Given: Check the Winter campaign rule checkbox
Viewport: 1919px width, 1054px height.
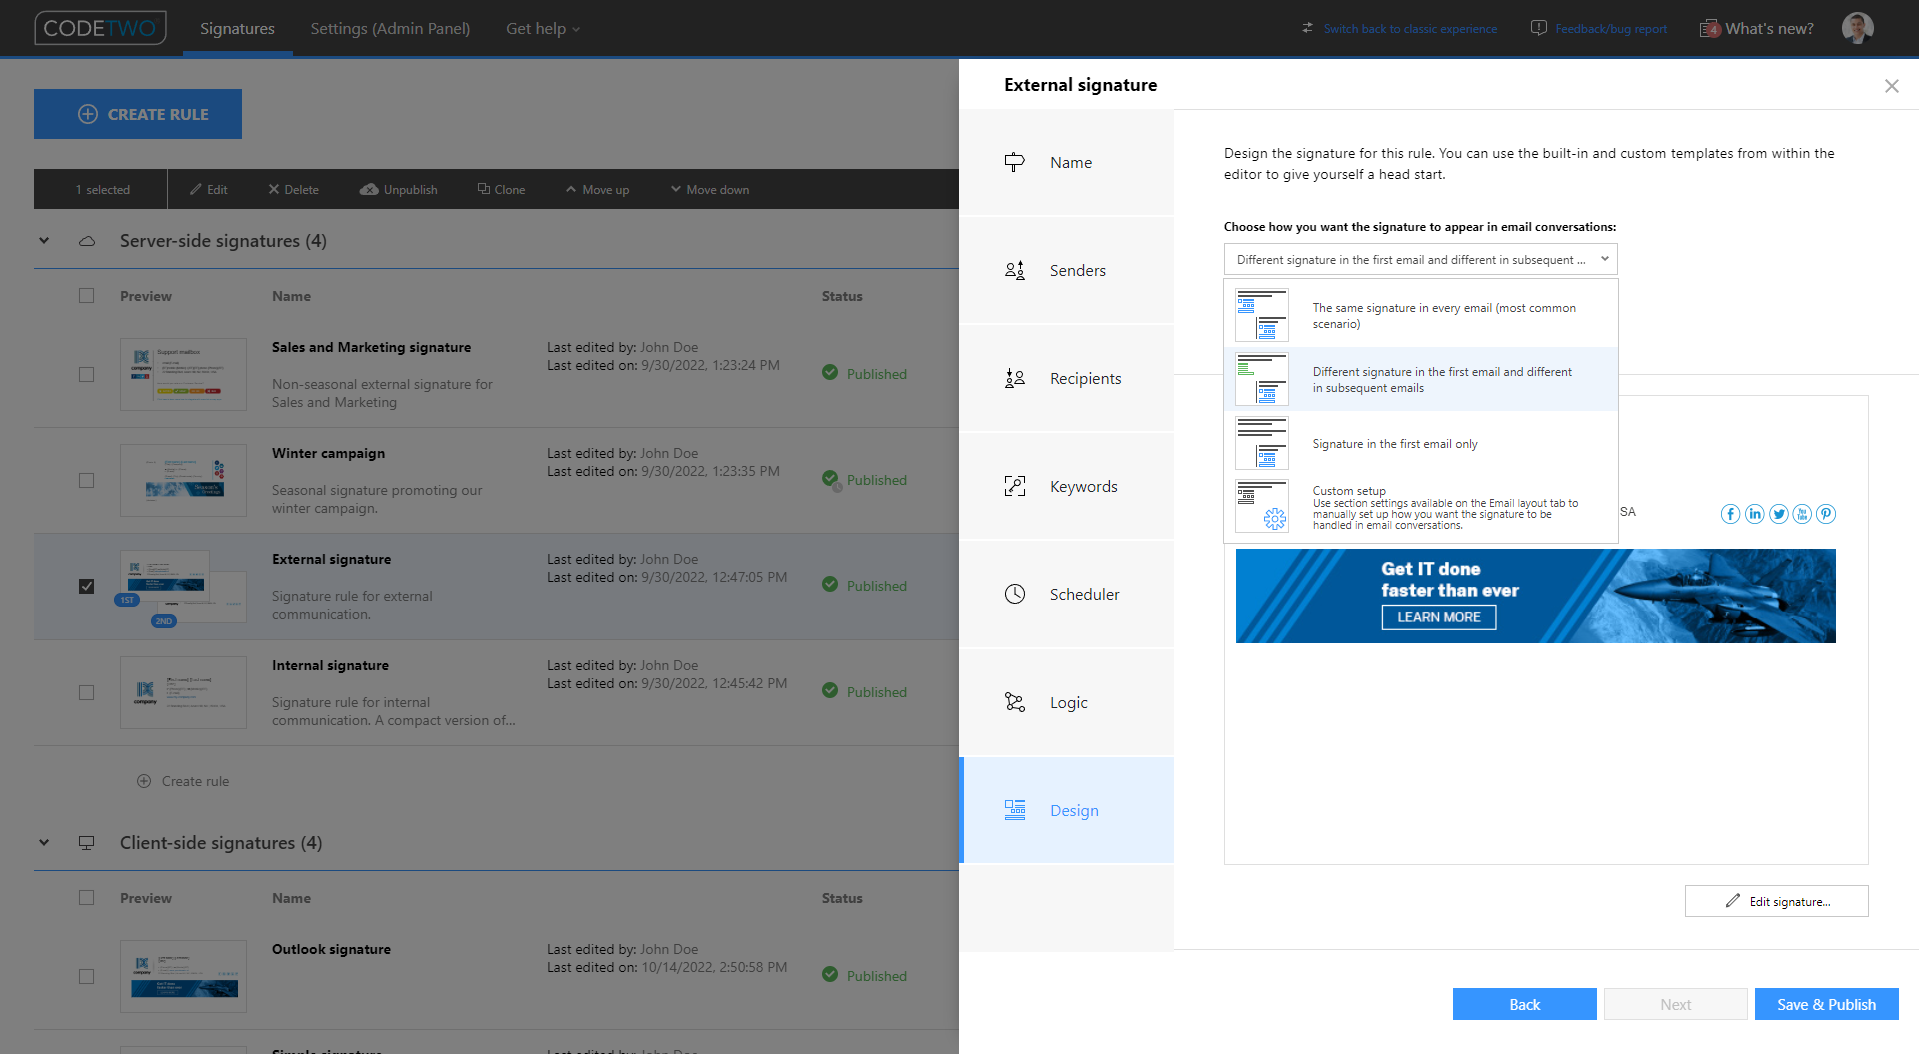Looking at the screenshot, I should [86, 480].
